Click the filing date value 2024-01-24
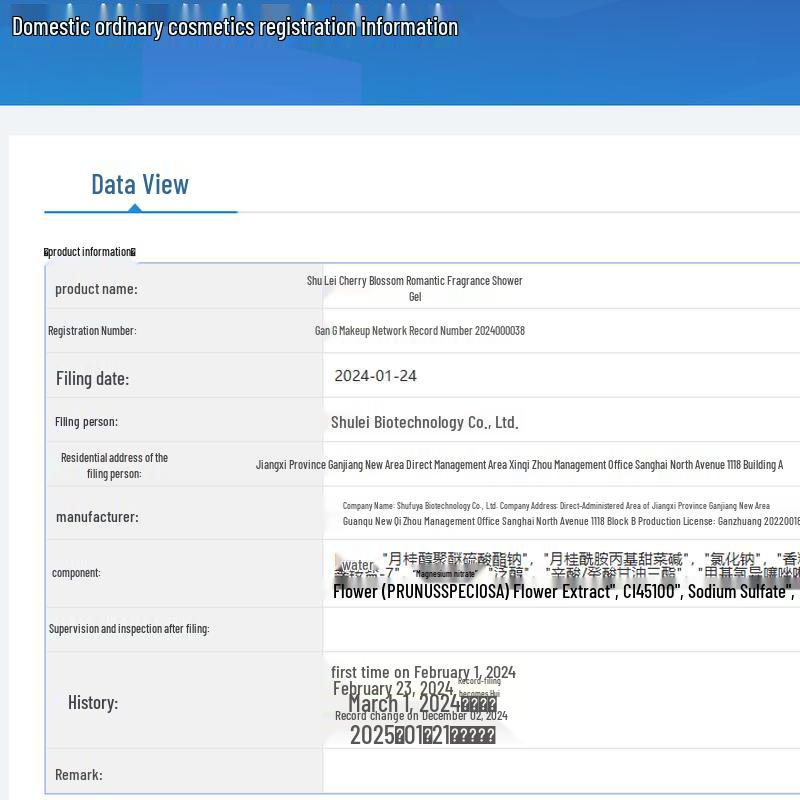This screenshot has height=800, width=800. (375, 376)
